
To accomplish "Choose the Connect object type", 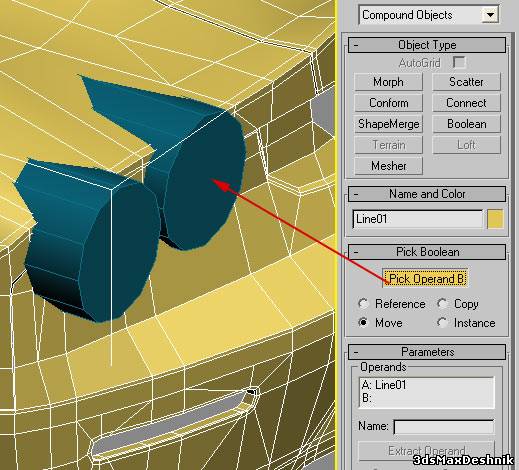I will click(x=466, y=103).
